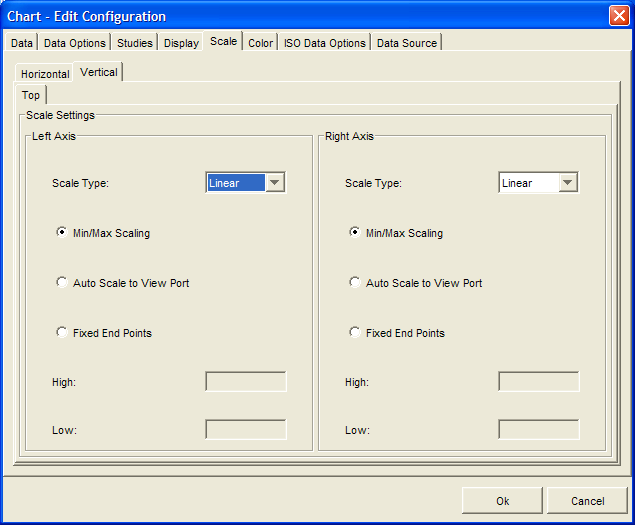Open the Data tab
The width and height of the screenshot is (635, 525).
pos(22,43)
